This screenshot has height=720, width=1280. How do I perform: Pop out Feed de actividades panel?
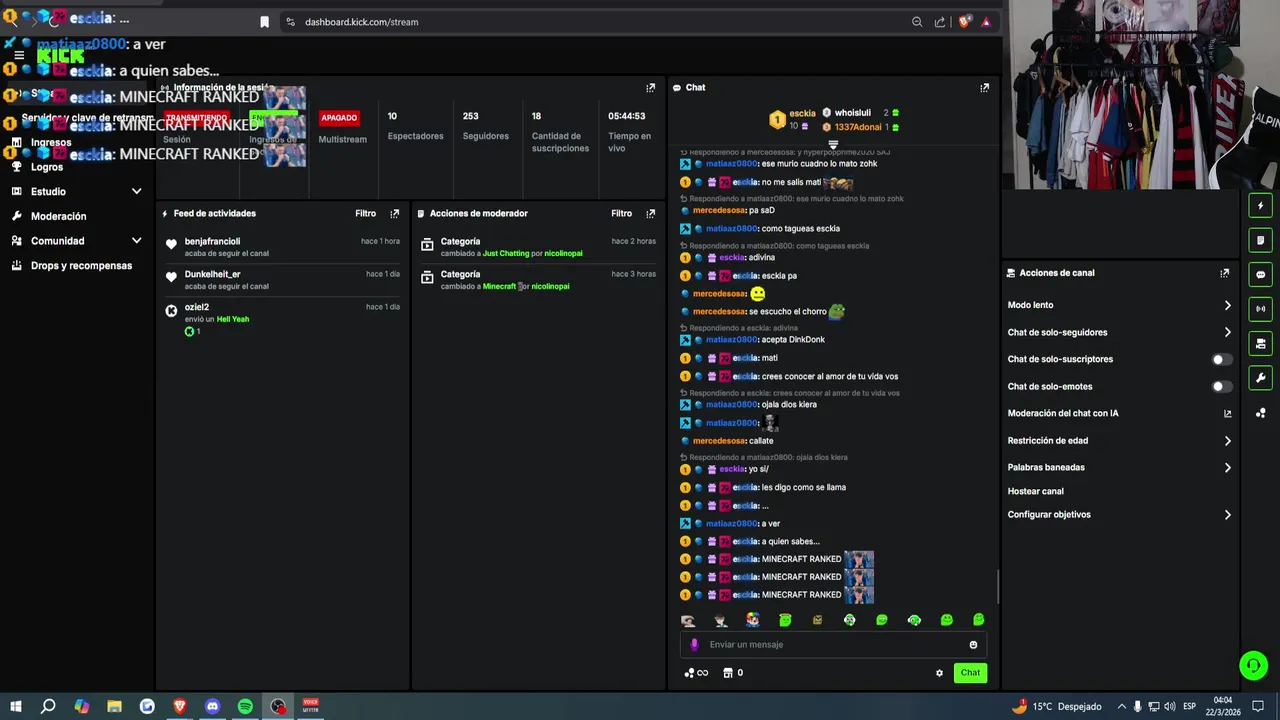[x=394, y=214]
